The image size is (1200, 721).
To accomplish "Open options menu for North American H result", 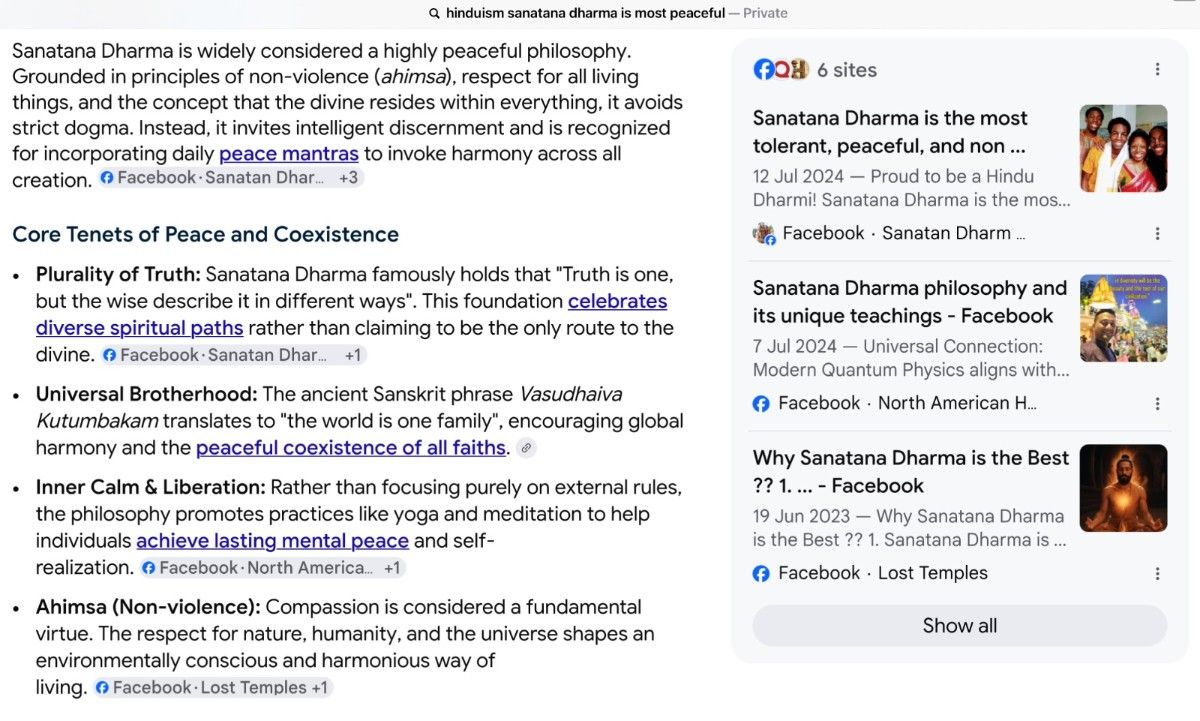I will 1157,403.
